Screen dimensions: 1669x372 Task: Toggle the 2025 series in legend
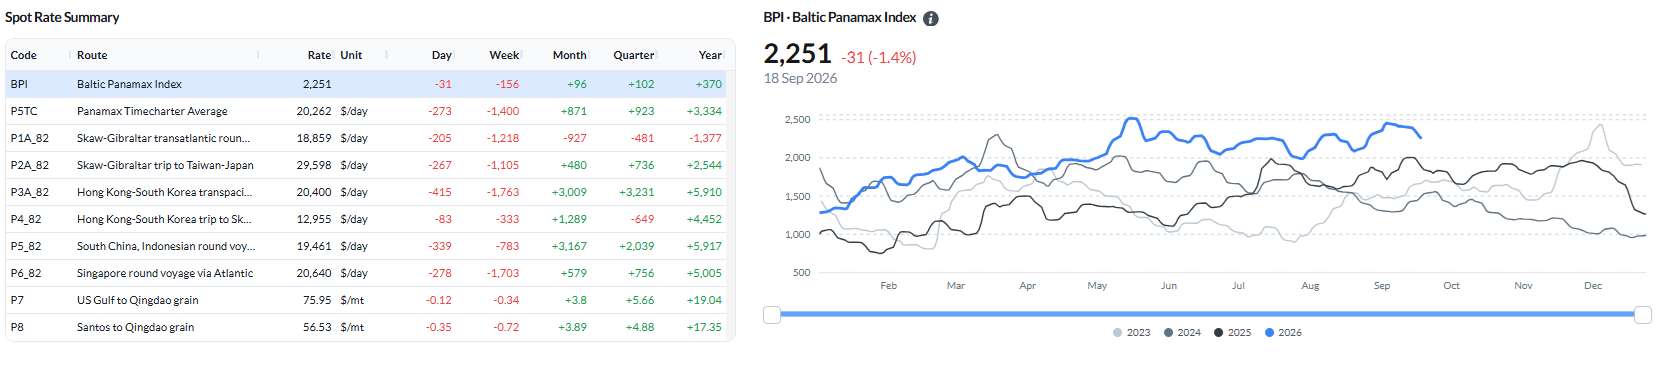1232,332
